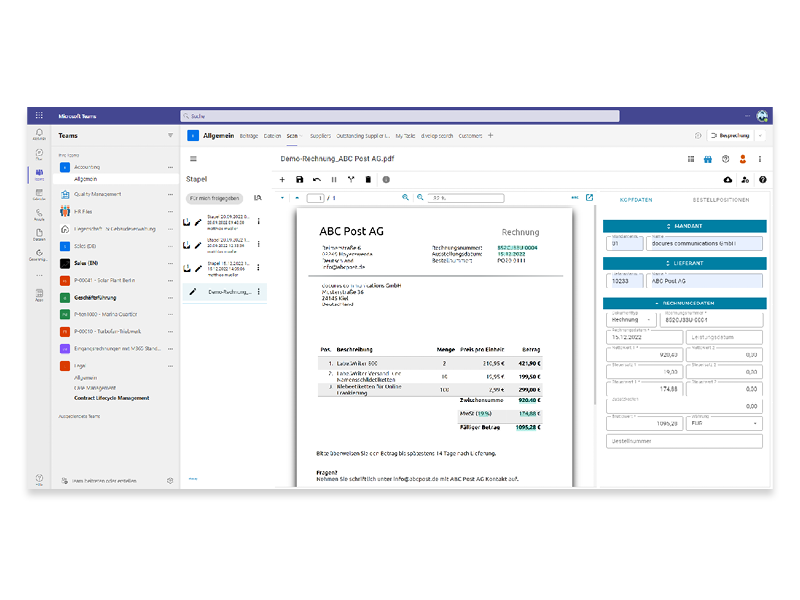Open Apps in the Teams rail
The width and height of the screenshot is (800, 600).
pos(39,294)
